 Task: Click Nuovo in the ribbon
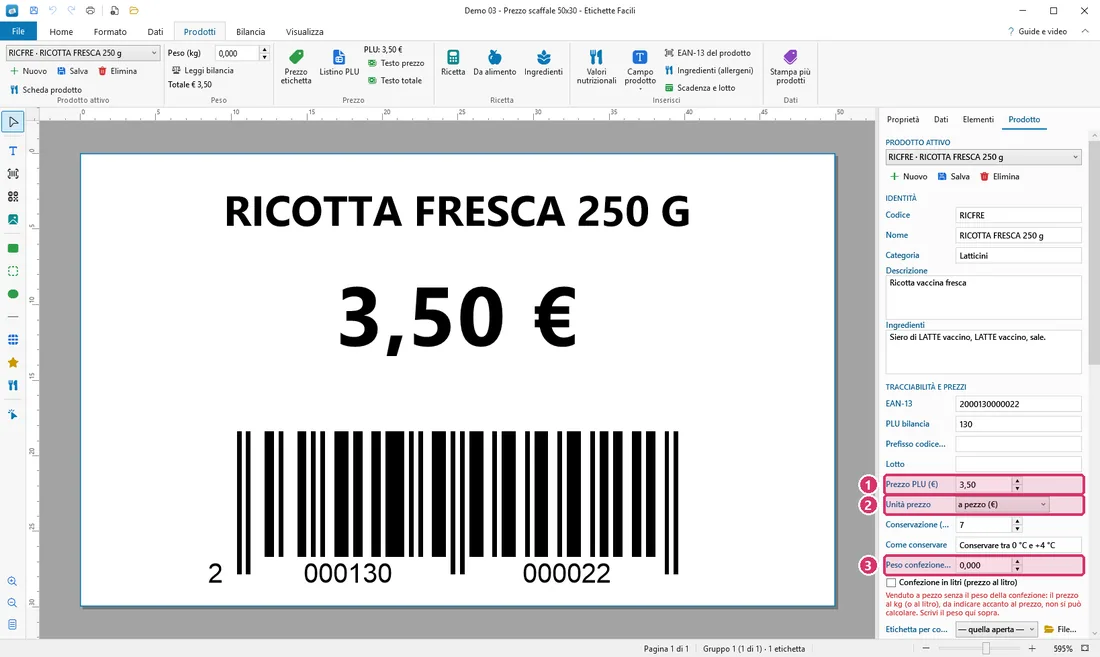click(x=28, y=72)
